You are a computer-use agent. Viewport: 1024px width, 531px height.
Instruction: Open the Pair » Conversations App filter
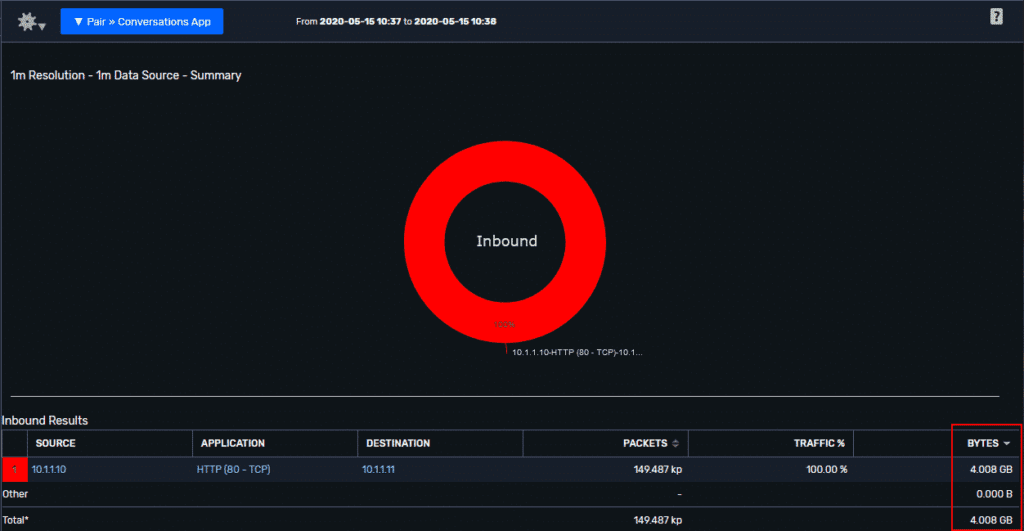(142, 22)
